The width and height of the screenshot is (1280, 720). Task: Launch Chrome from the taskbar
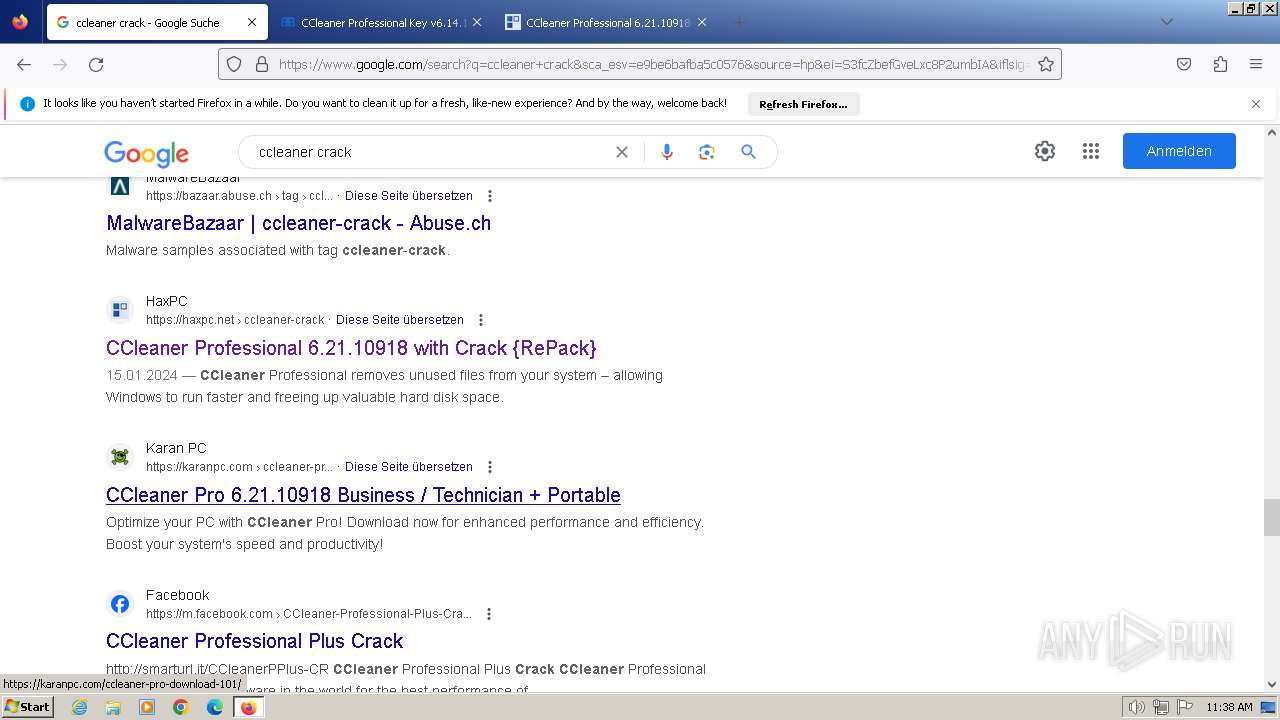coord(181,707)
